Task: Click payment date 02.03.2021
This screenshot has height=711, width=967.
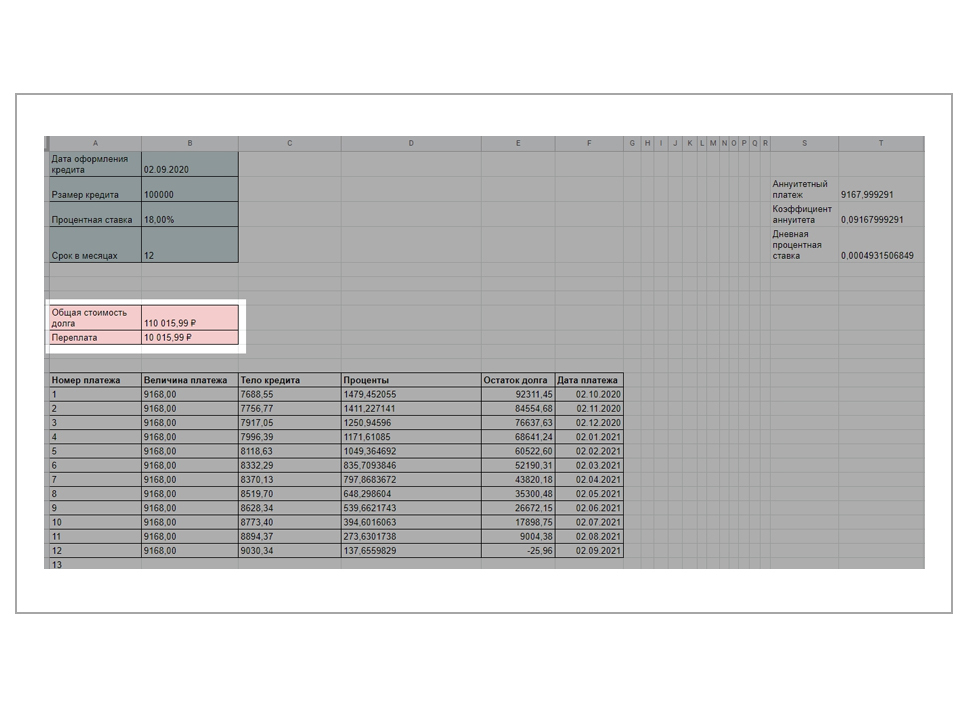Action: (589, 465)
